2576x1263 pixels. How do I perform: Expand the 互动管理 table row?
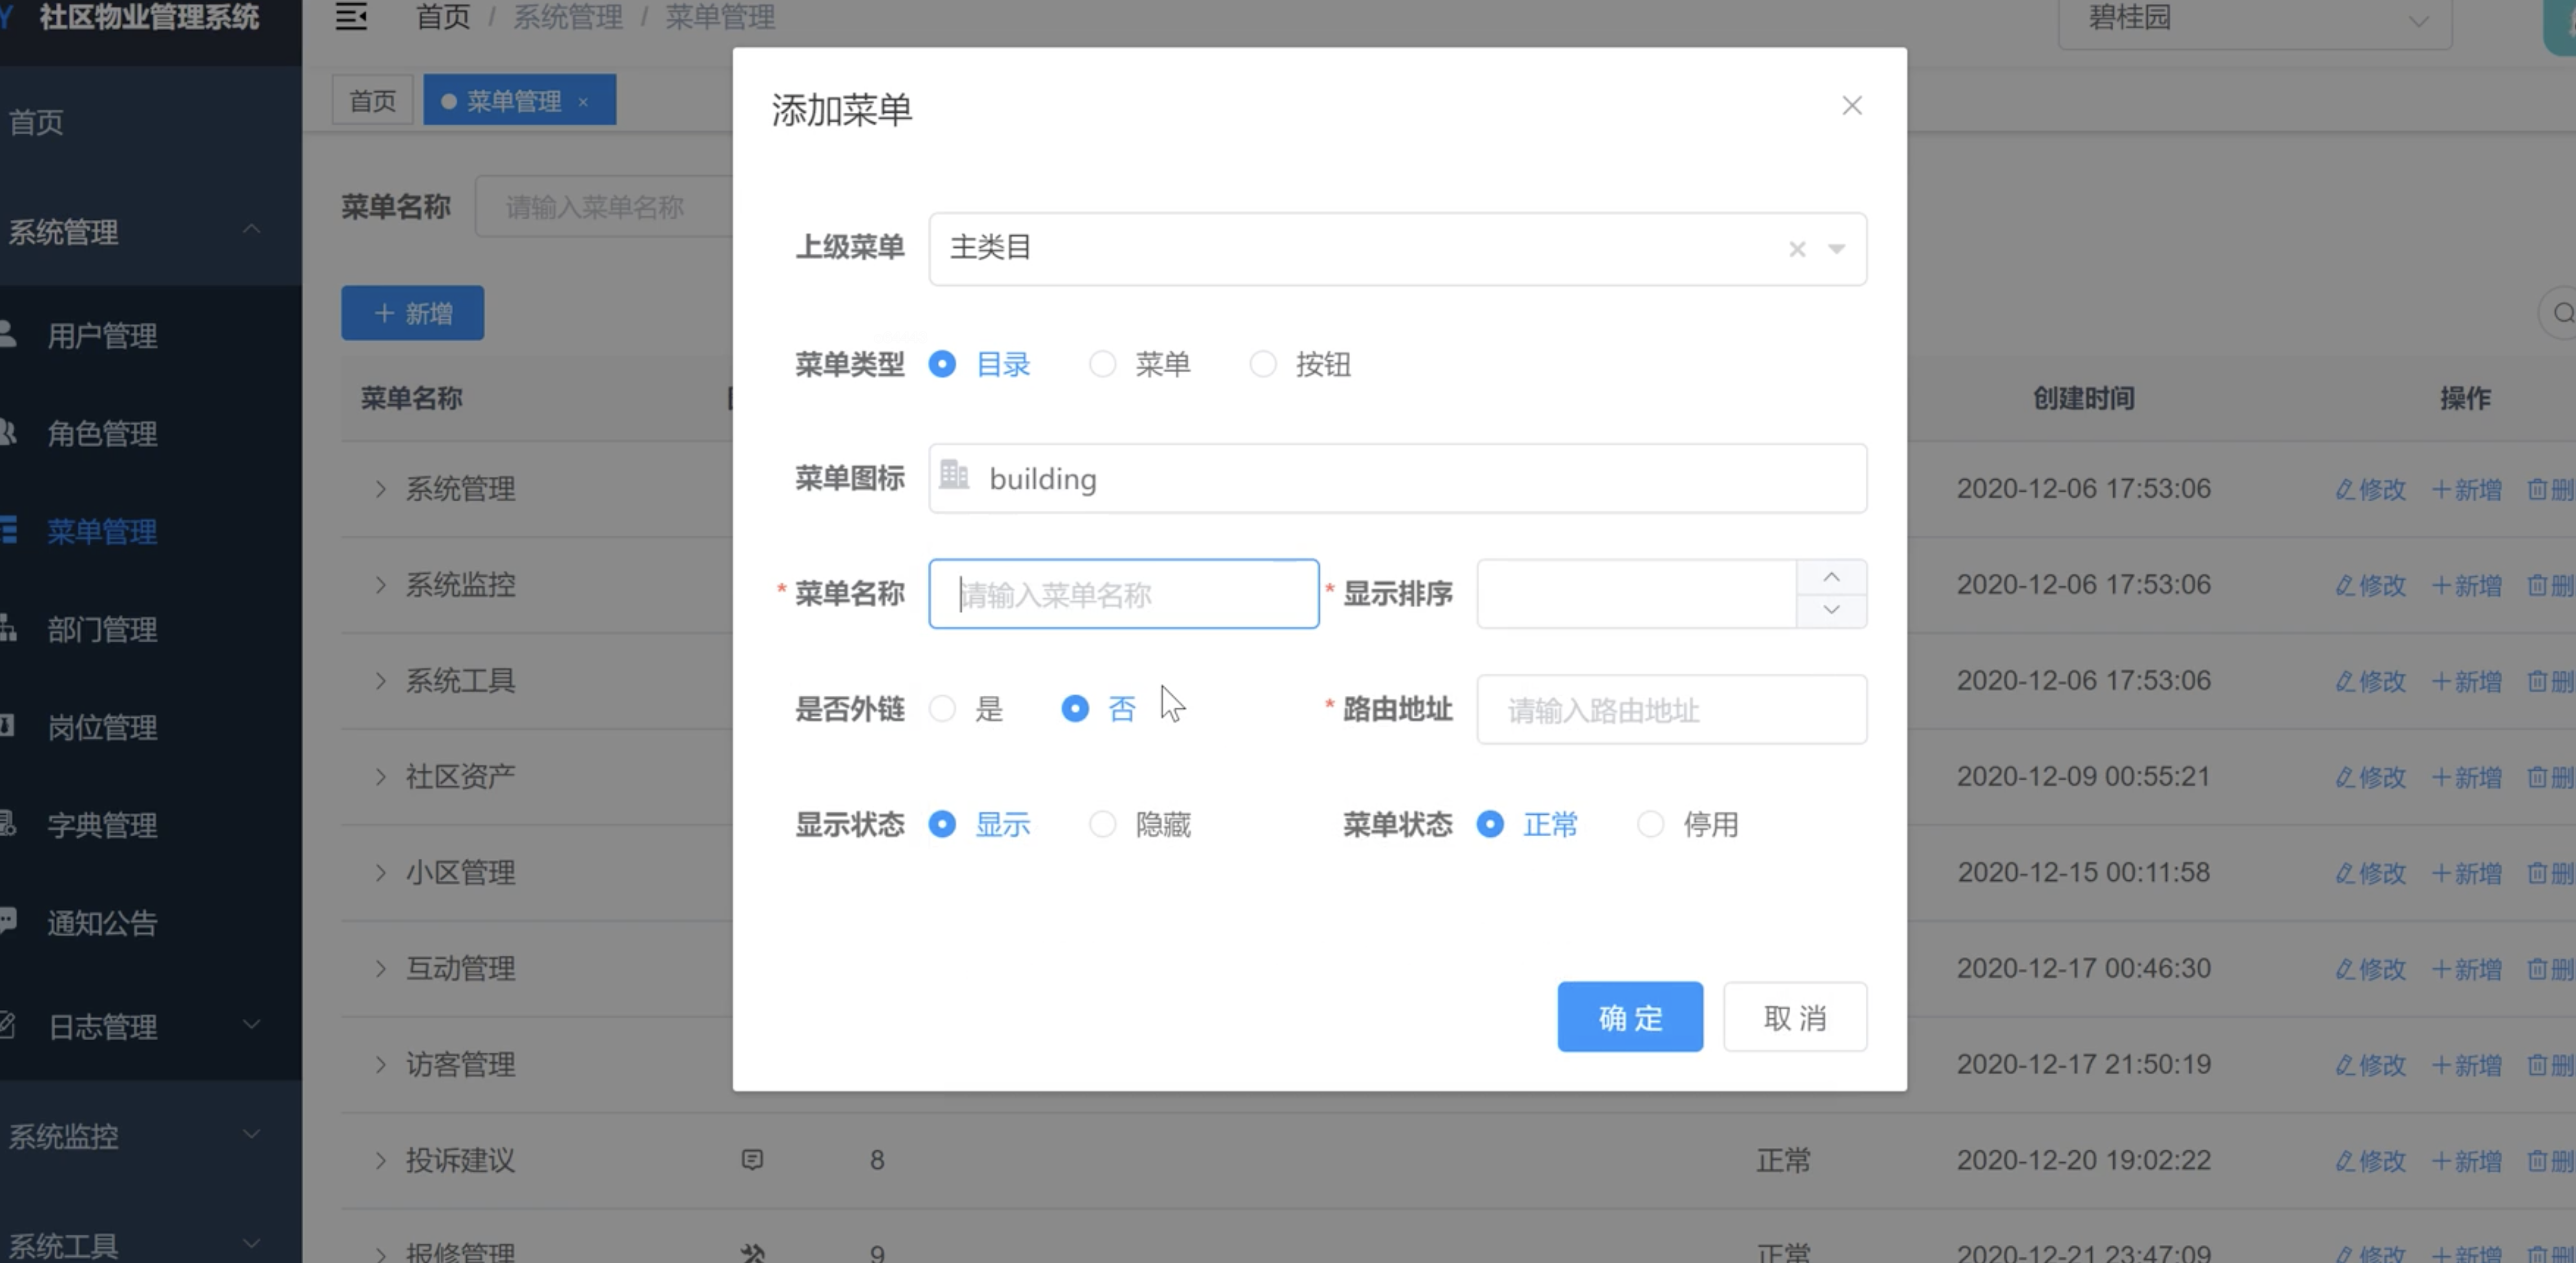380,969
